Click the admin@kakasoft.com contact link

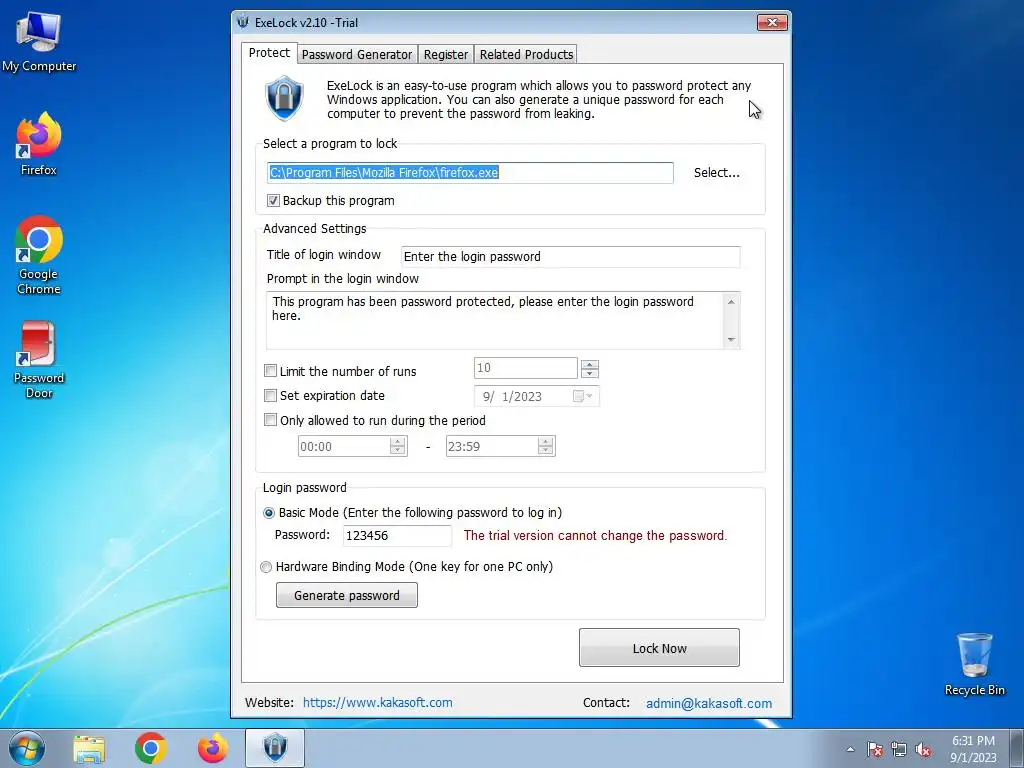(709, 703)
